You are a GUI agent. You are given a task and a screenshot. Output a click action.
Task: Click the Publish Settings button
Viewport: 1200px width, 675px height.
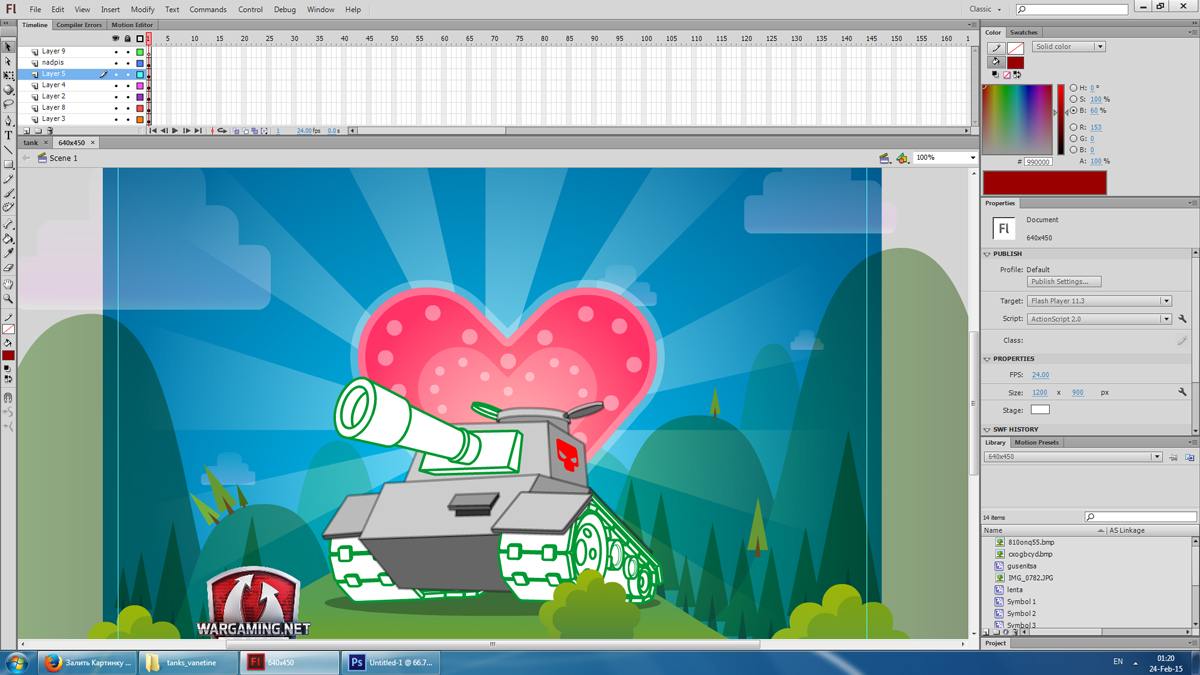coord(1064,282)
